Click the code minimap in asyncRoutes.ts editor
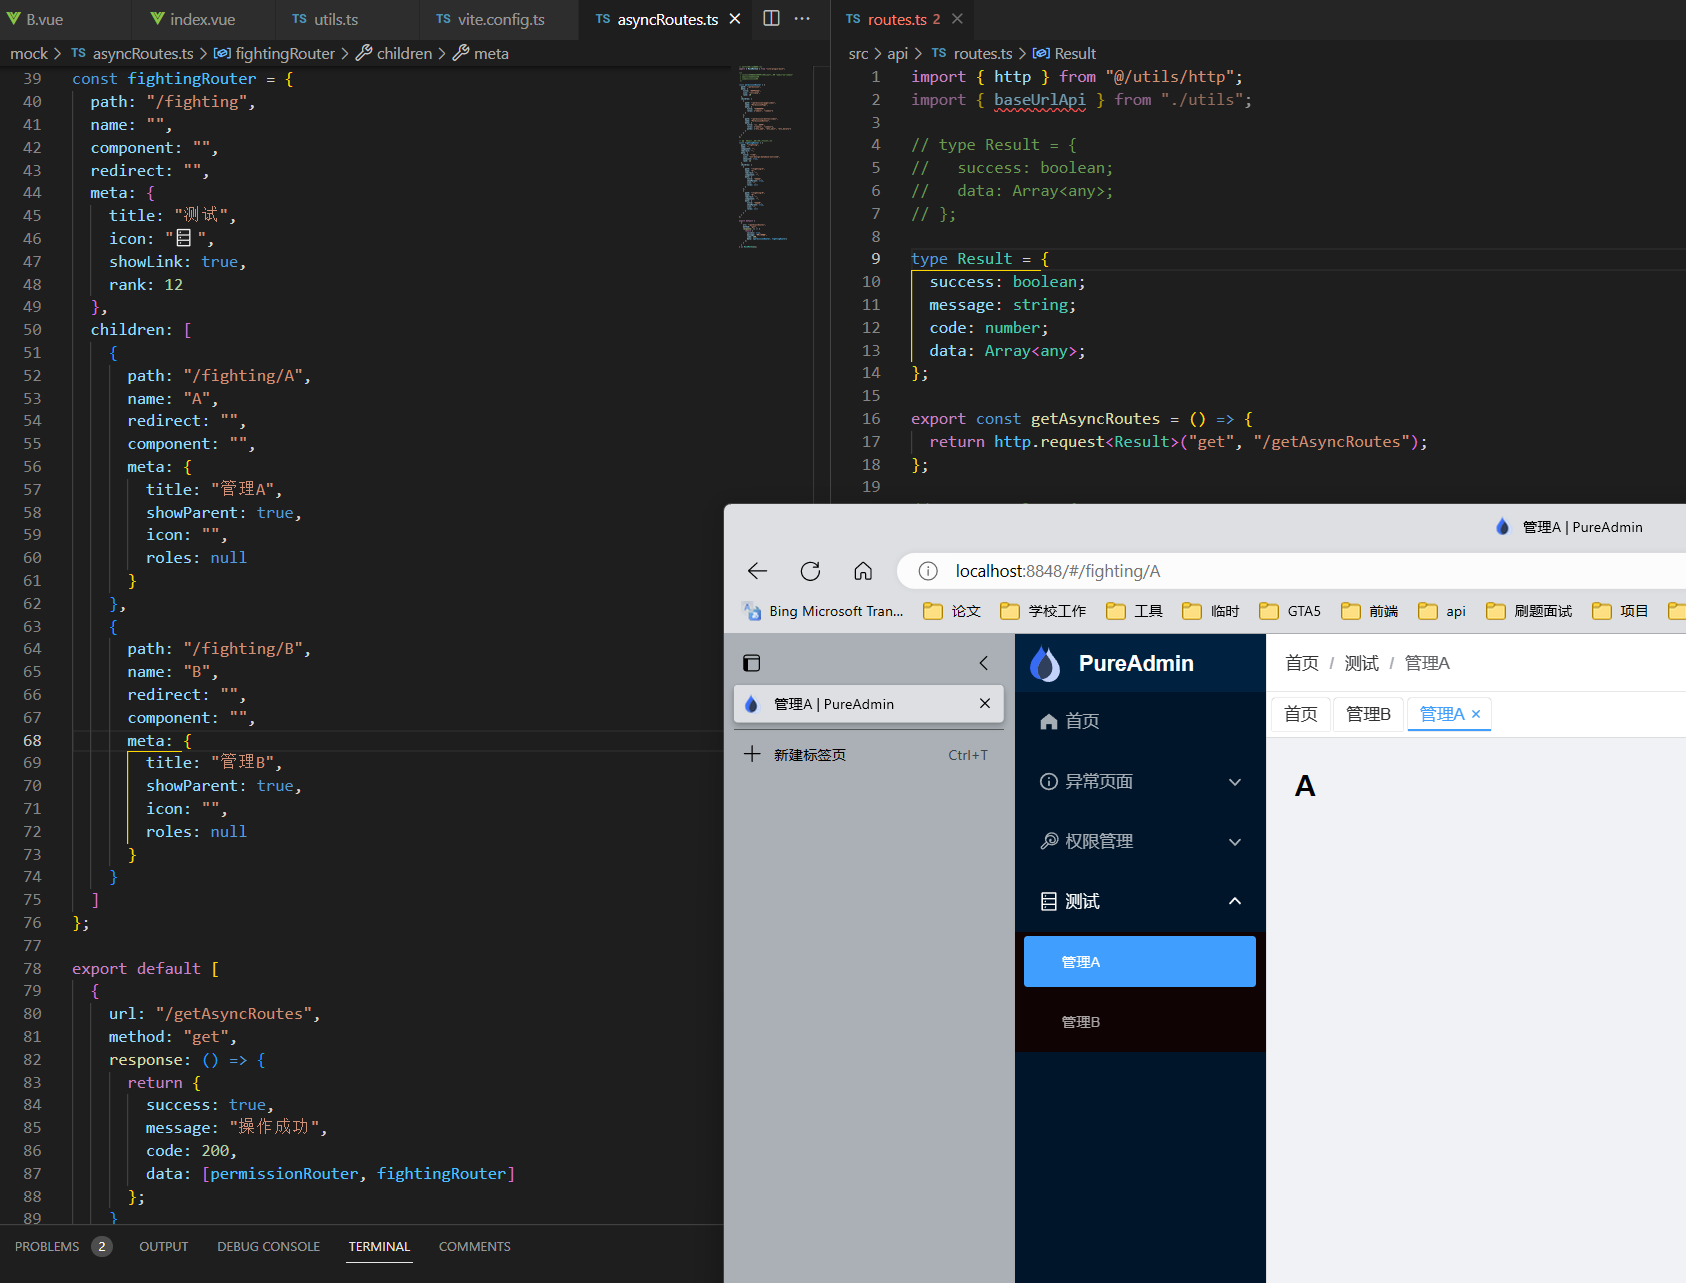This screenshot has height=1283, width=1686. tap(768, 157)
